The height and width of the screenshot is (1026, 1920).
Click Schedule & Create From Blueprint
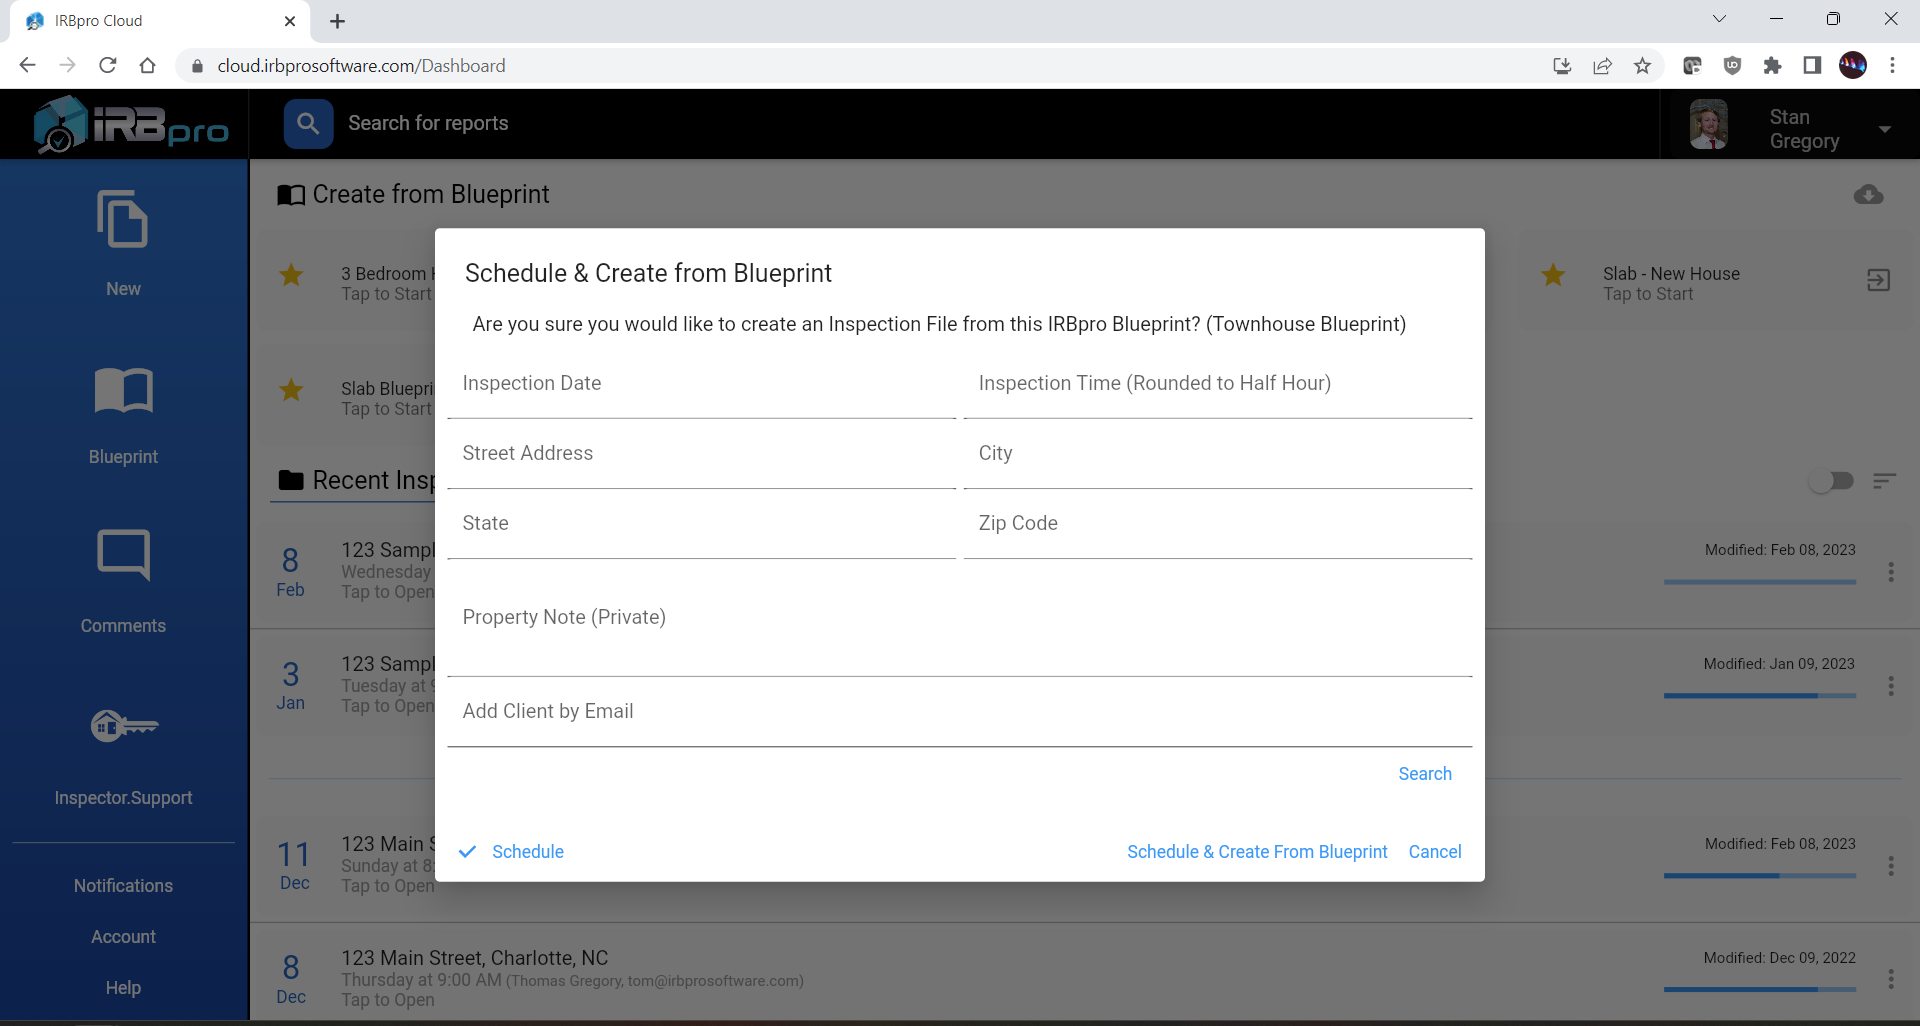click(1257, 852)
